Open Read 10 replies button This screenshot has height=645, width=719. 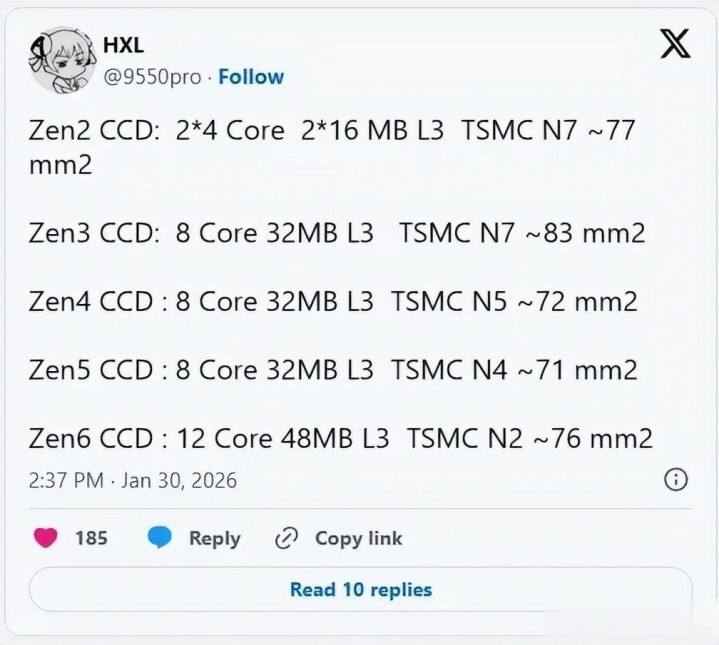360,589
